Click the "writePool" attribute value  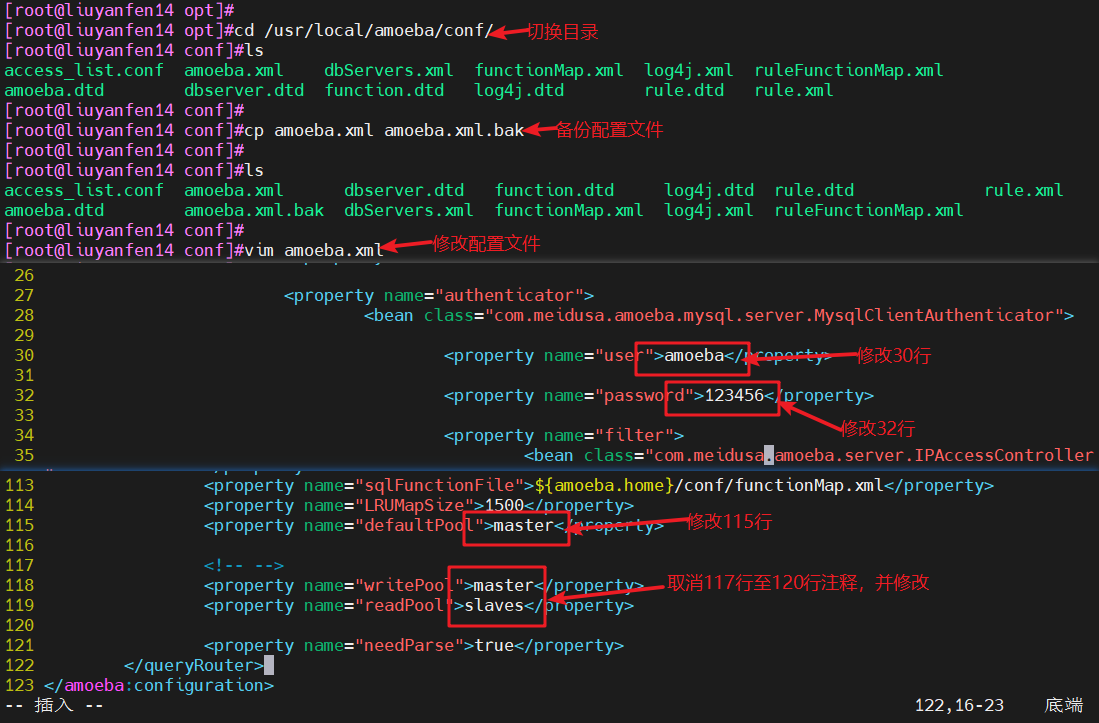point(409,585)
